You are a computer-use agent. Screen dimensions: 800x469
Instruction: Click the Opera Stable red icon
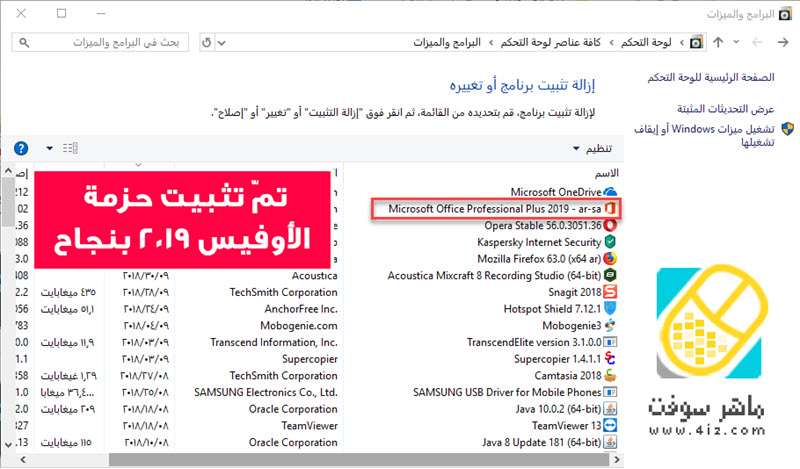click(x=610, y=225)
